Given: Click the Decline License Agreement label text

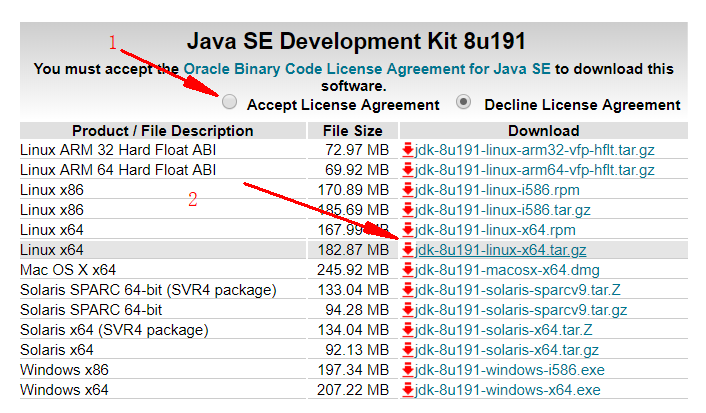Looking at the screenshot, I should click(x=582, y=104).
